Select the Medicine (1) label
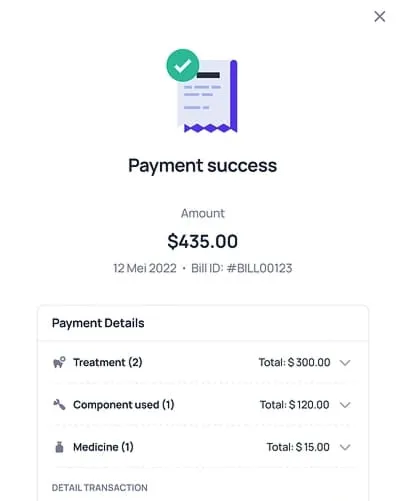Image resolution: width=400 pixels, height=501 pixels. (x=103, y=447)
